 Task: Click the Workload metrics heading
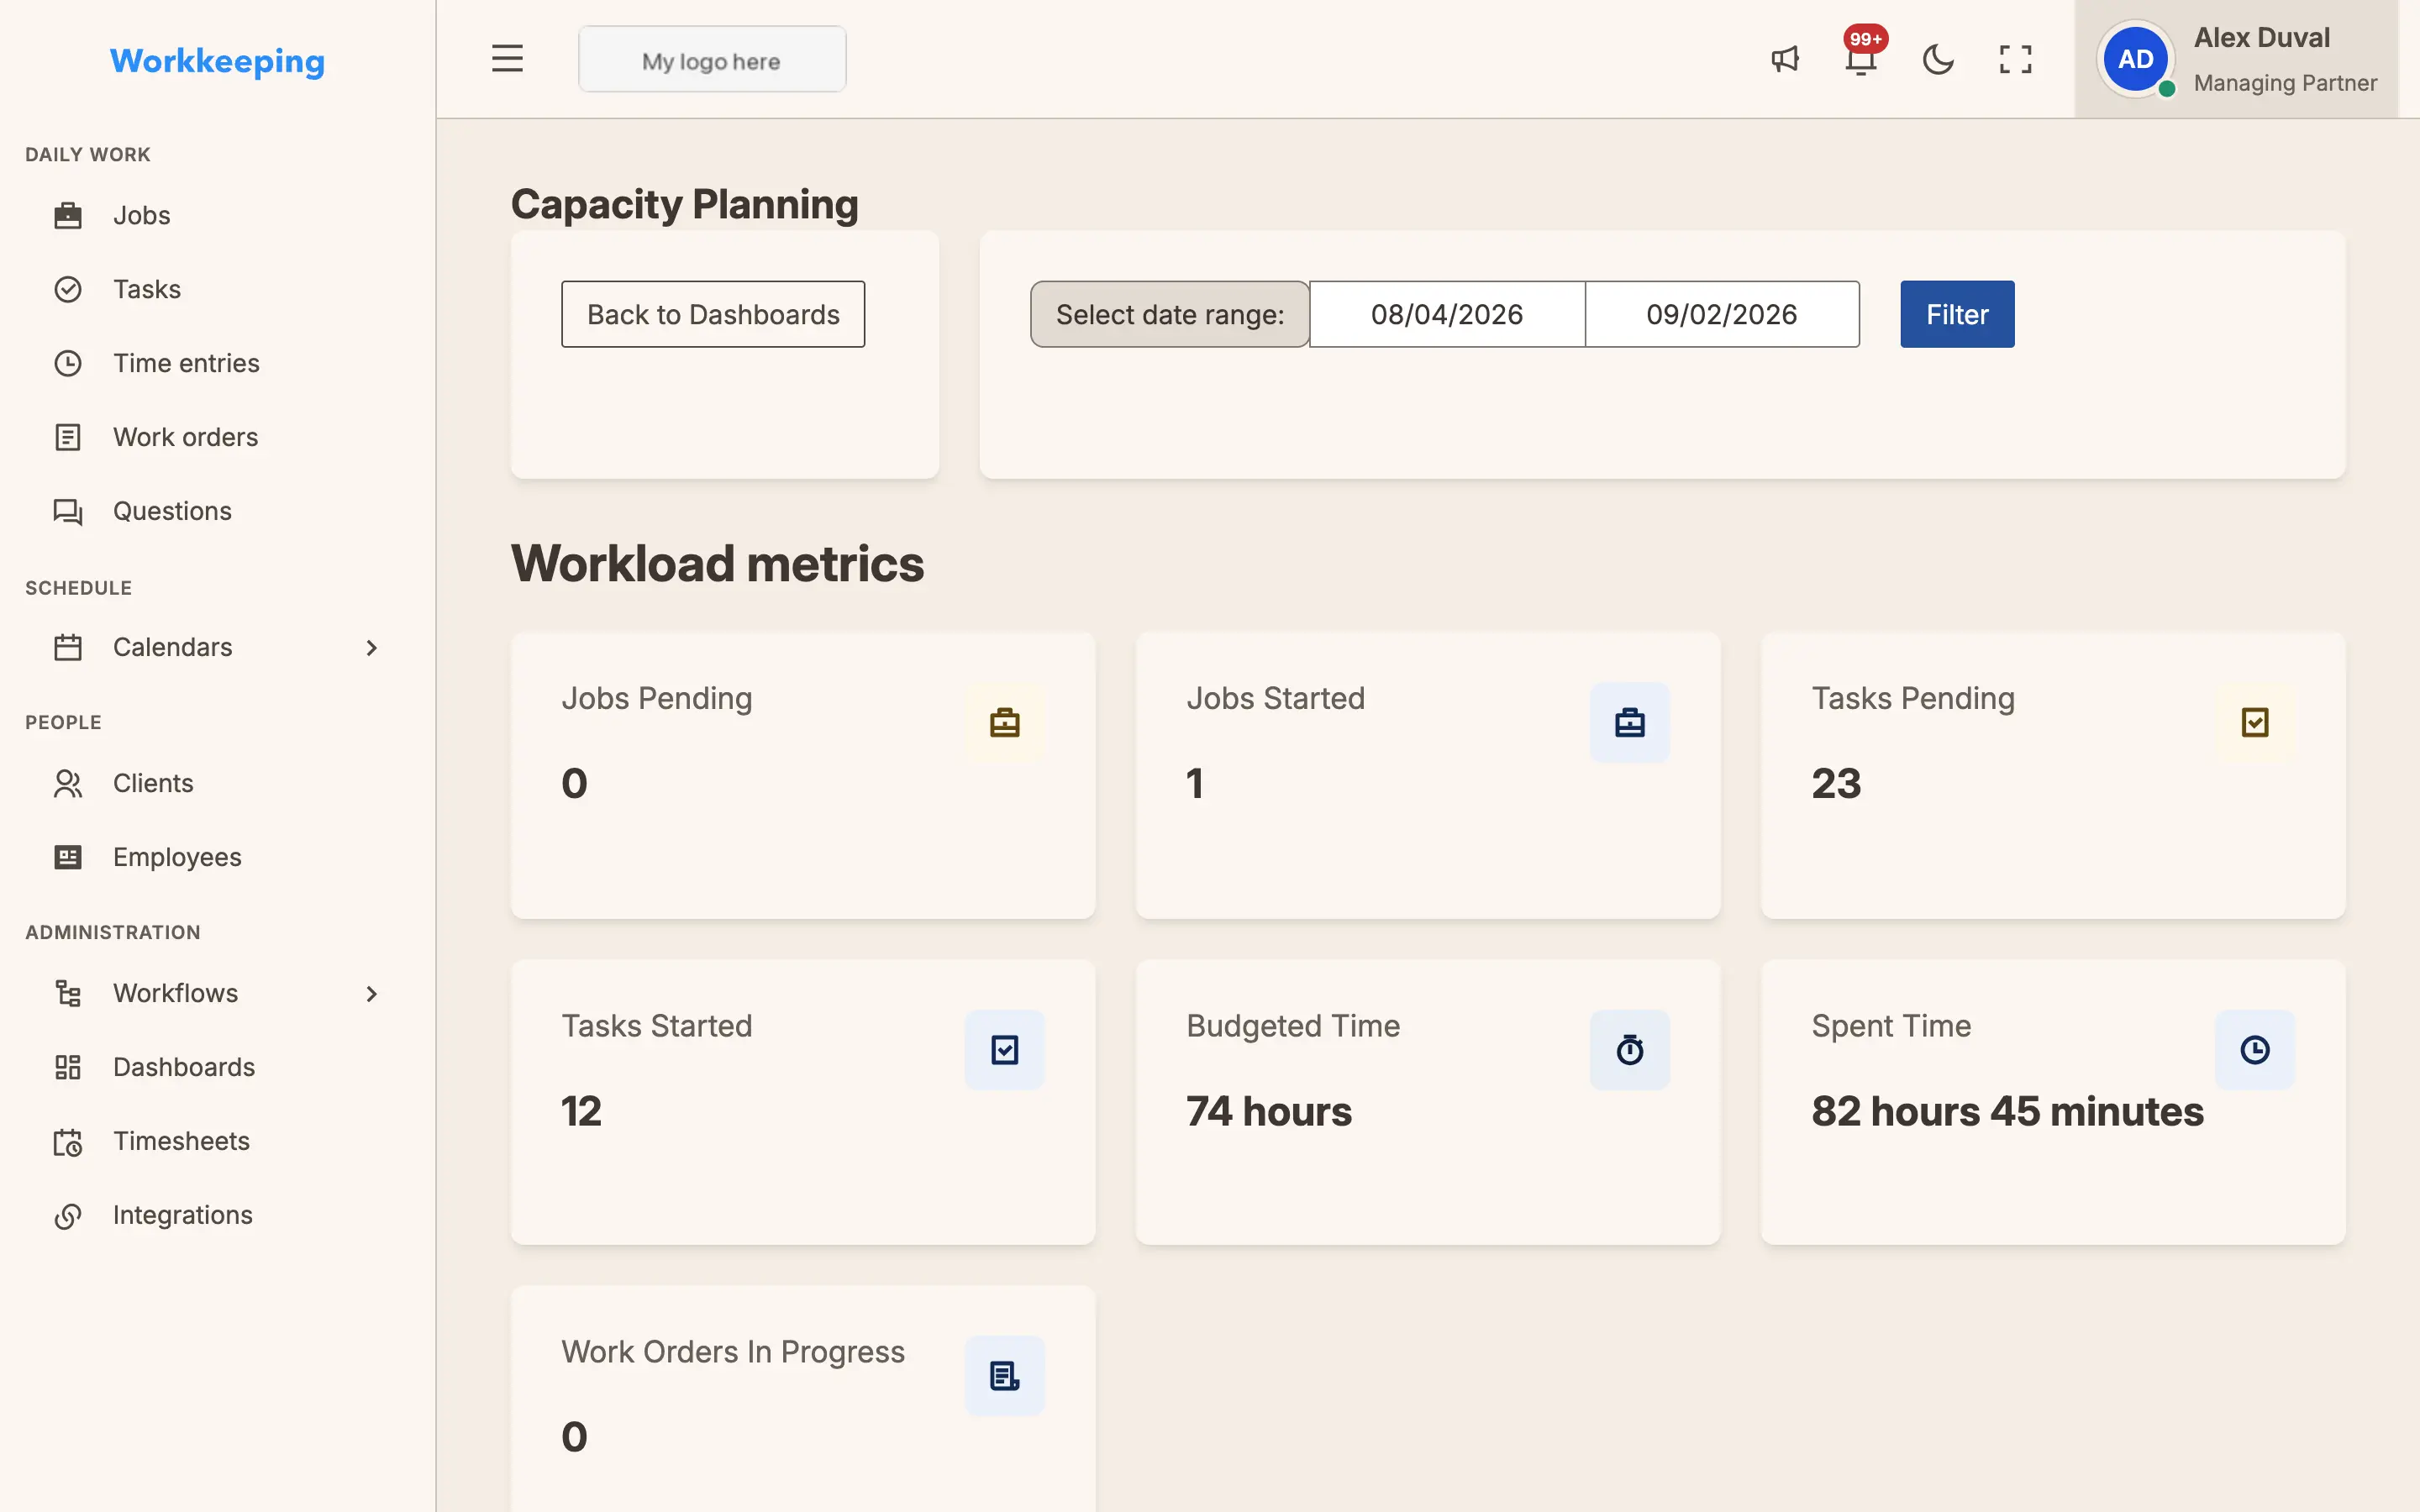tap(717, 563)
